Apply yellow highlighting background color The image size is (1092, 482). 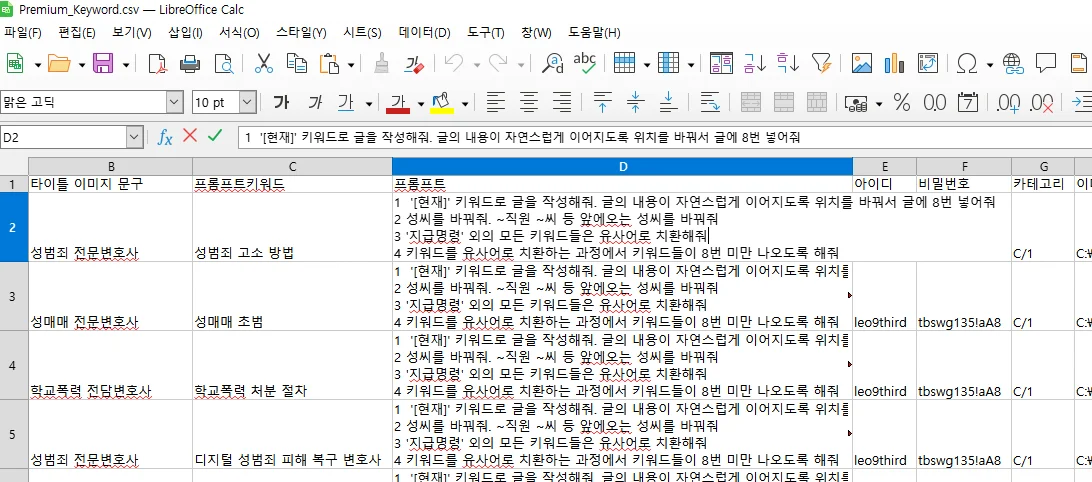point(441,102)
